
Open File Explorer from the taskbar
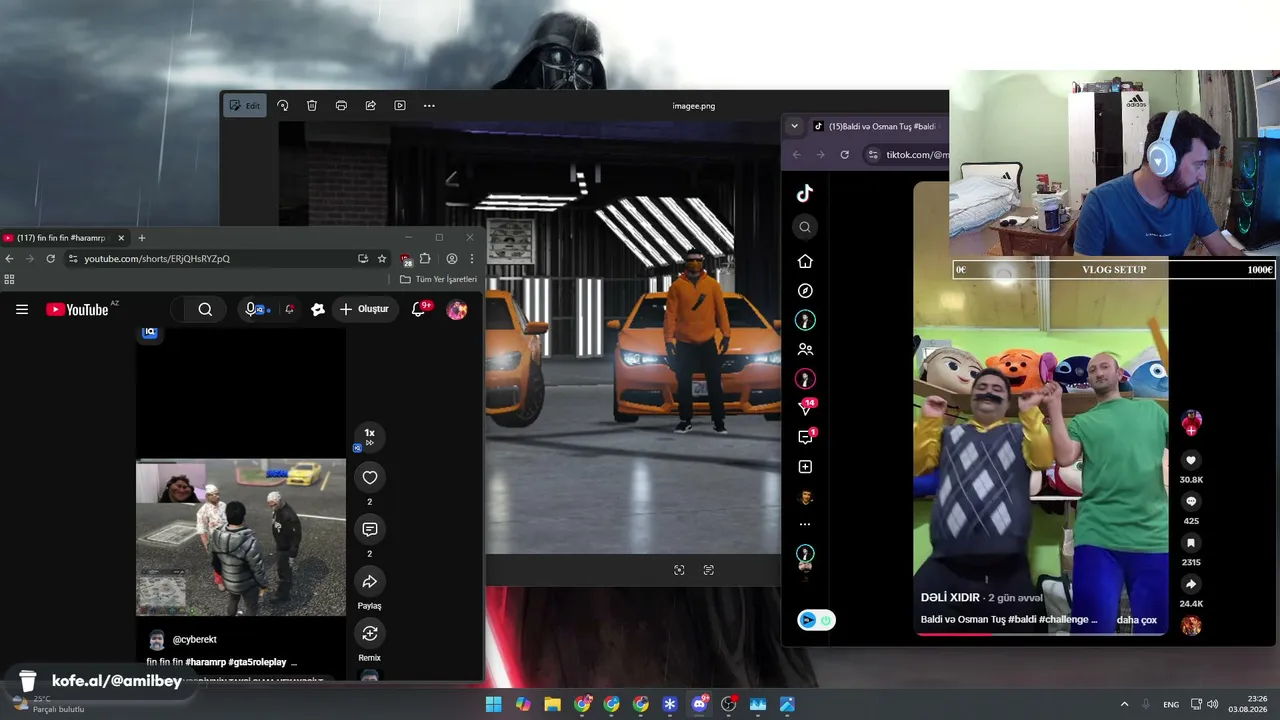click(552, 704)
